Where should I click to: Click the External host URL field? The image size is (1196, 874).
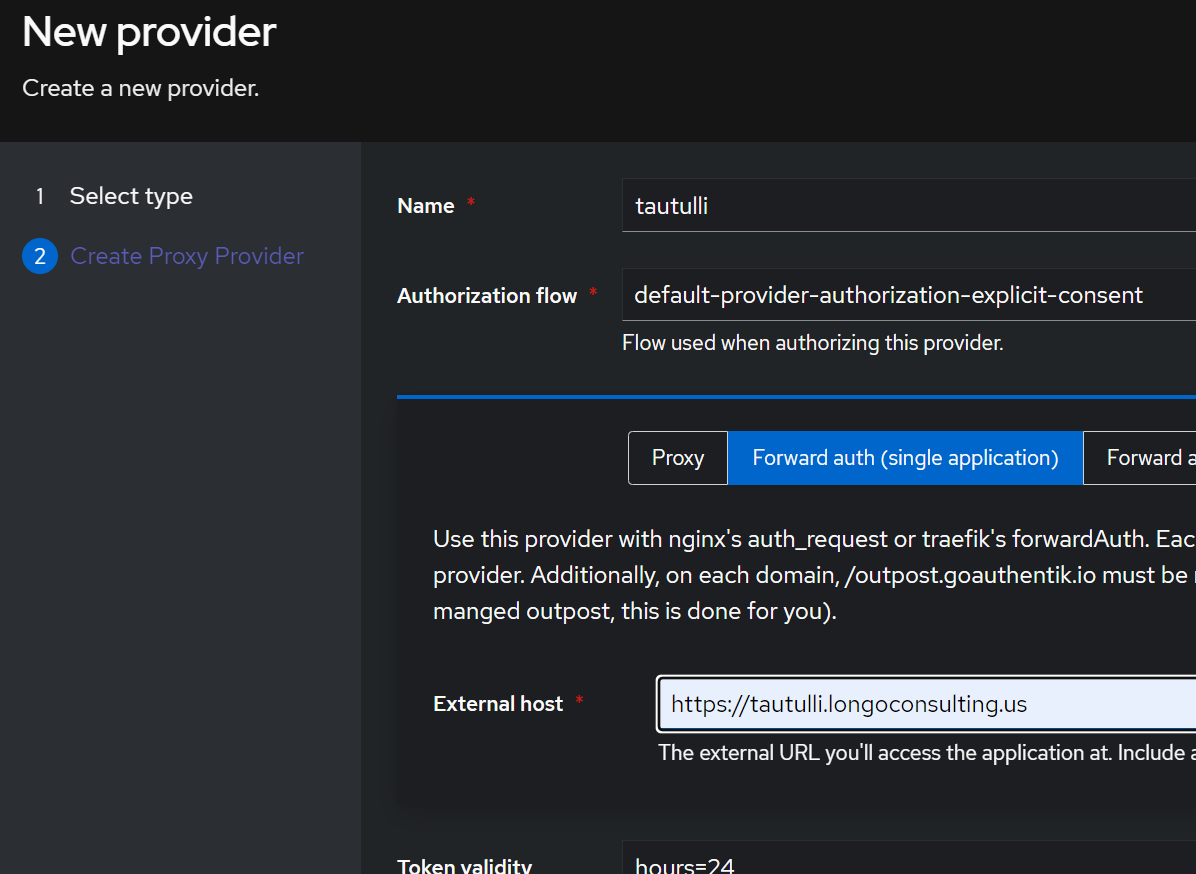point(926,704)
